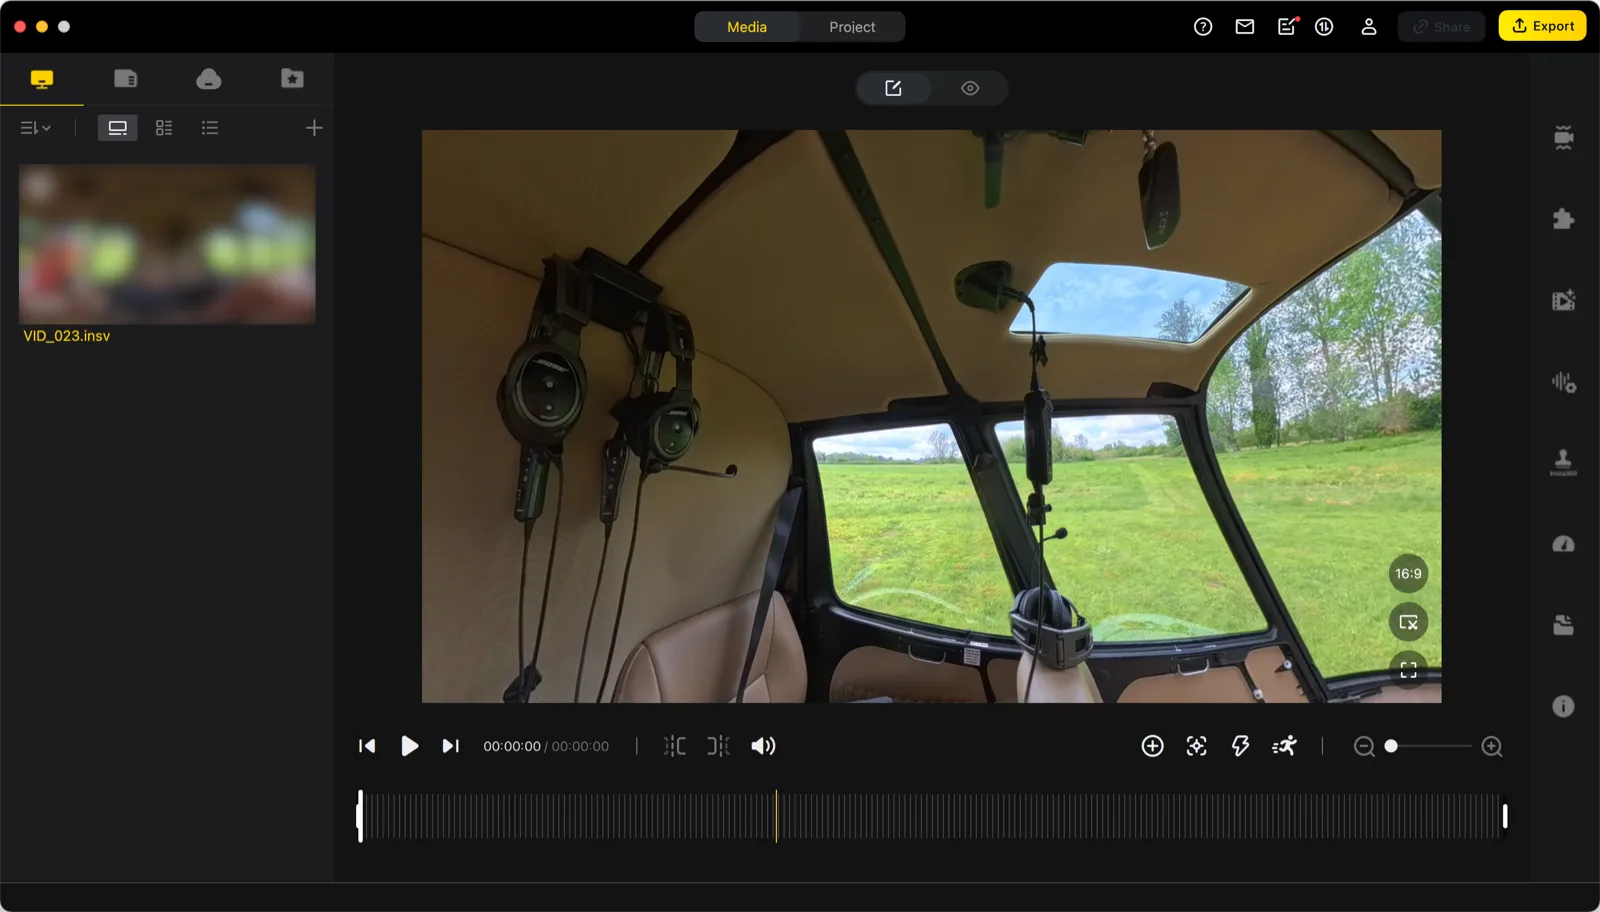Open the plugin puzzle piece panel
This screenshot has height=912, width=1600.
pos(1564,219)
